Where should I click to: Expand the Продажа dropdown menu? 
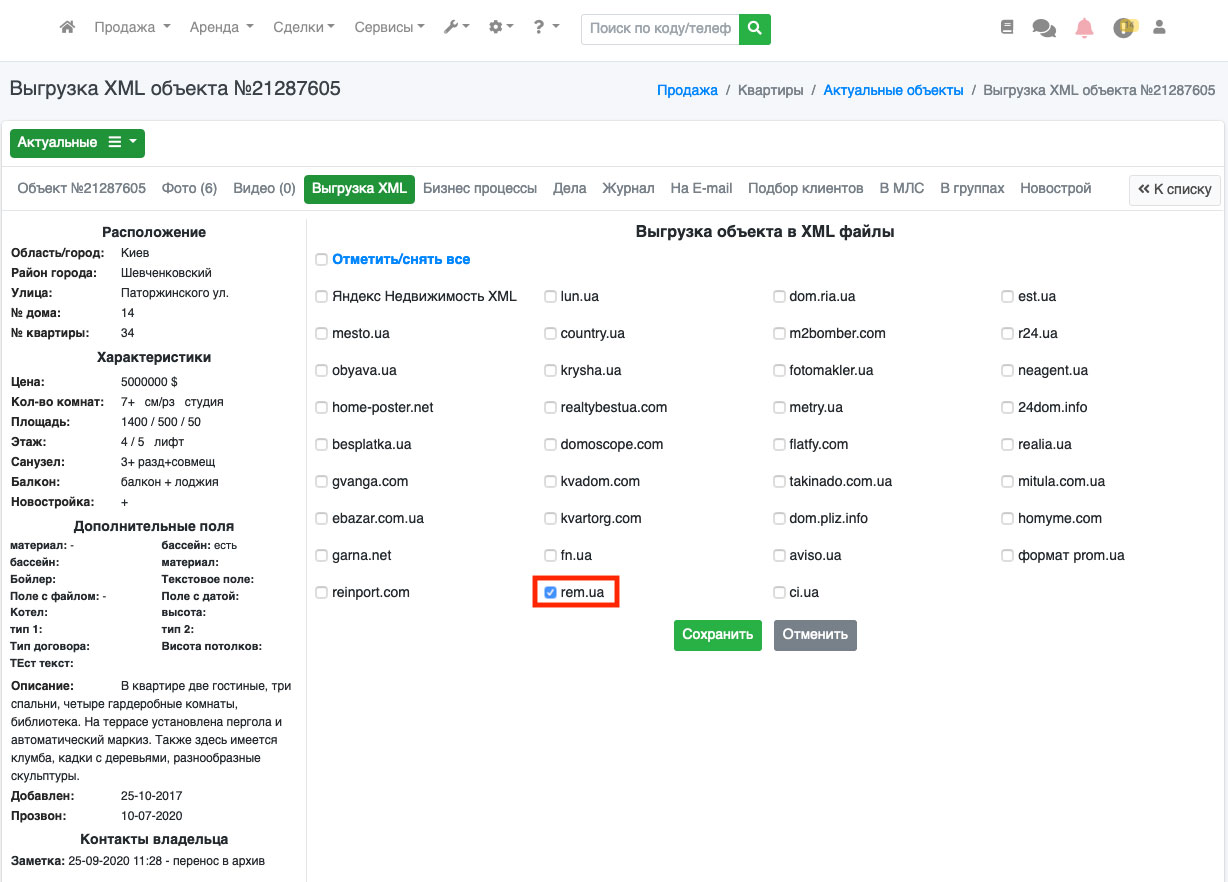coord(132,28)
